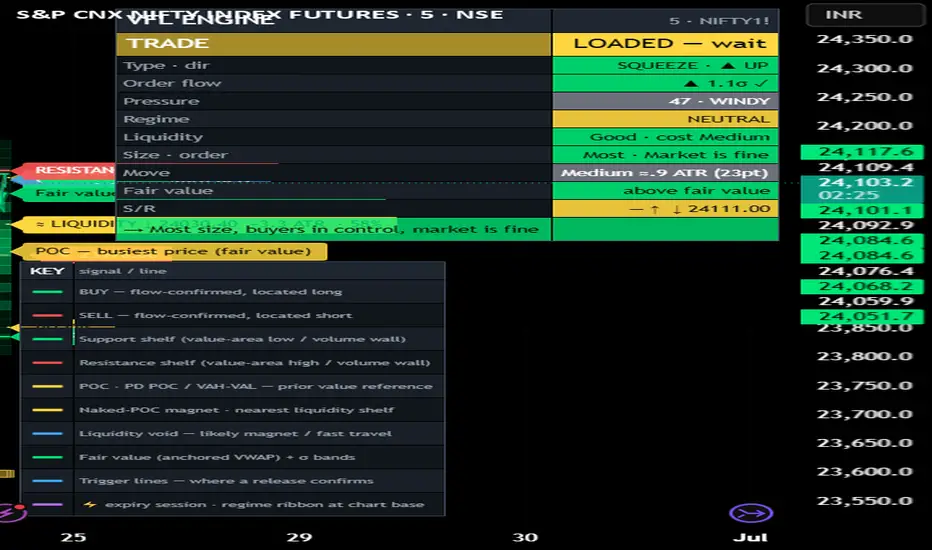Click the green 24,101.1 price label
932x550 pixels.
(862, 210)
